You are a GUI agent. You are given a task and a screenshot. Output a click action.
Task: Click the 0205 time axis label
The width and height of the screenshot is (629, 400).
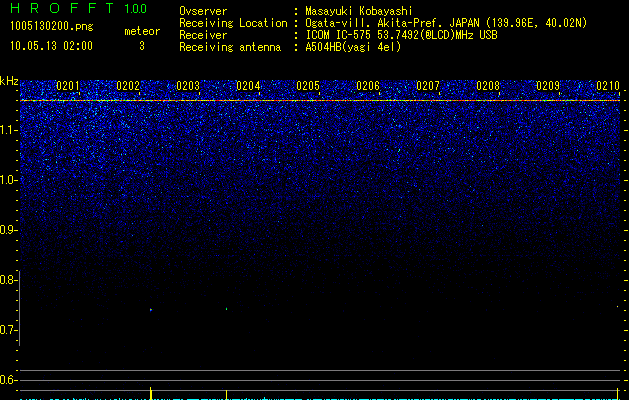(308, 86)
